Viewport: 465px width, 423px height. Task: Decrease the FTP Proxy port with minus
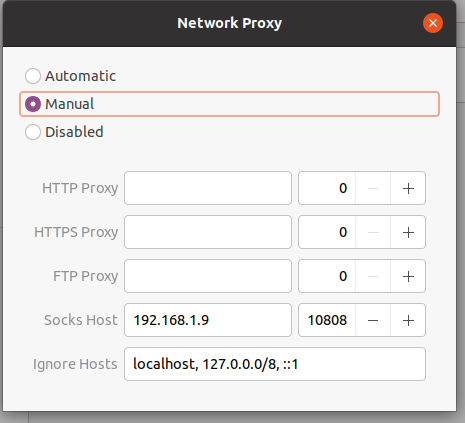click(373, 276)
